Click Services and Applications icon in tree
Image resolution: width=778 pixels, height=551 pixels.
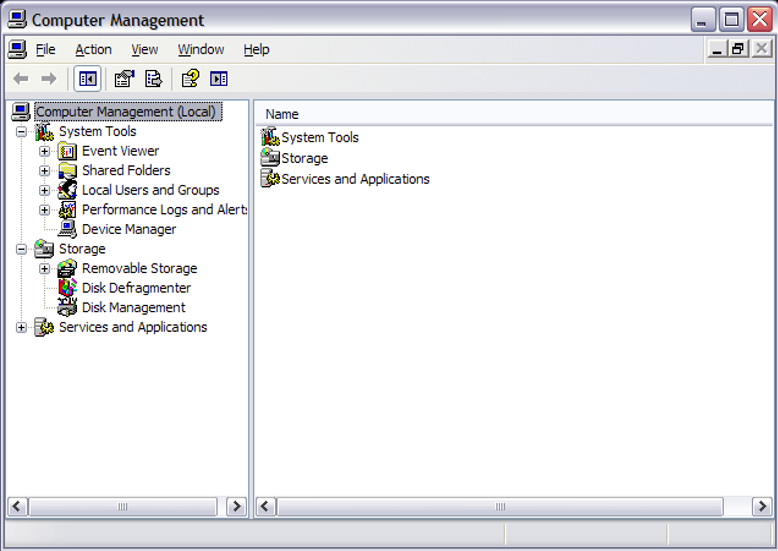pyautogui.click(x=44, y=327)
